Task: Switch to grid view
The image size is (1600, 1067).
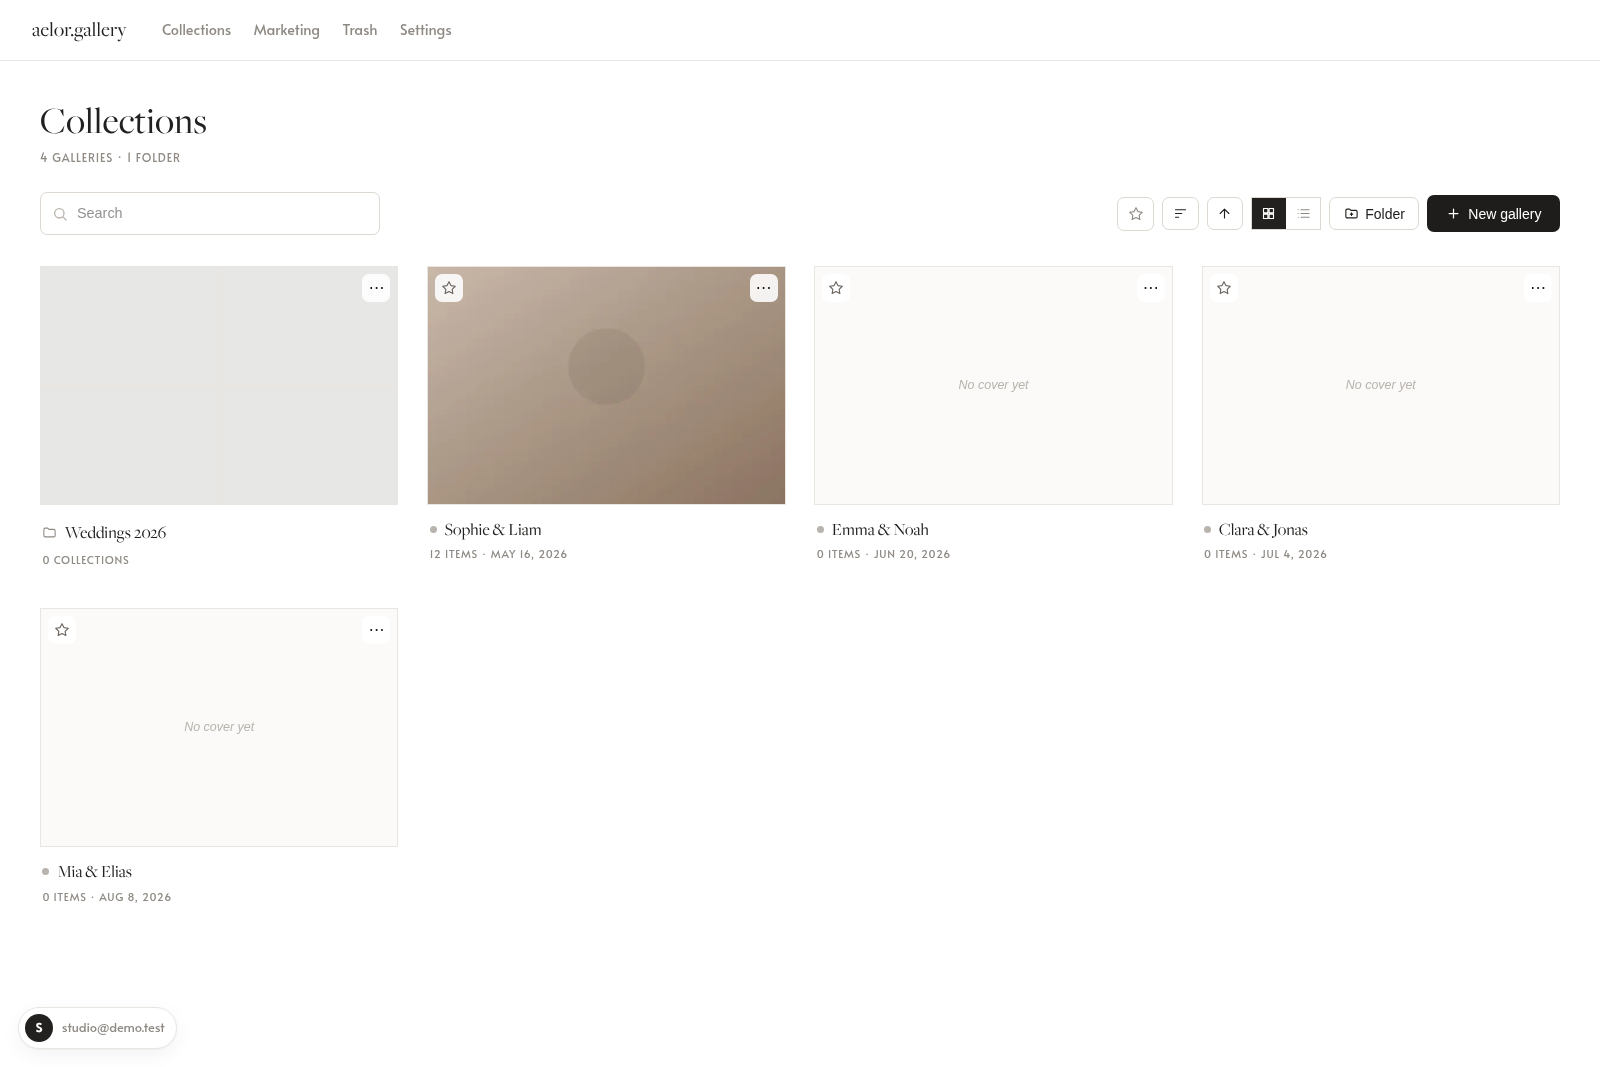Action: point(1268,213)
